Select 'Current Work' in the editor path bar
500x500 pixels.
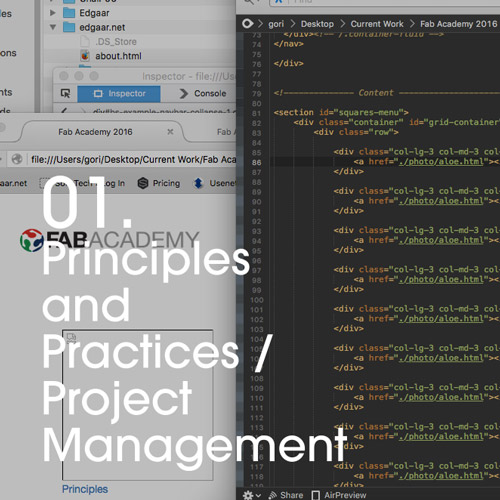click(x=377, y=24)
